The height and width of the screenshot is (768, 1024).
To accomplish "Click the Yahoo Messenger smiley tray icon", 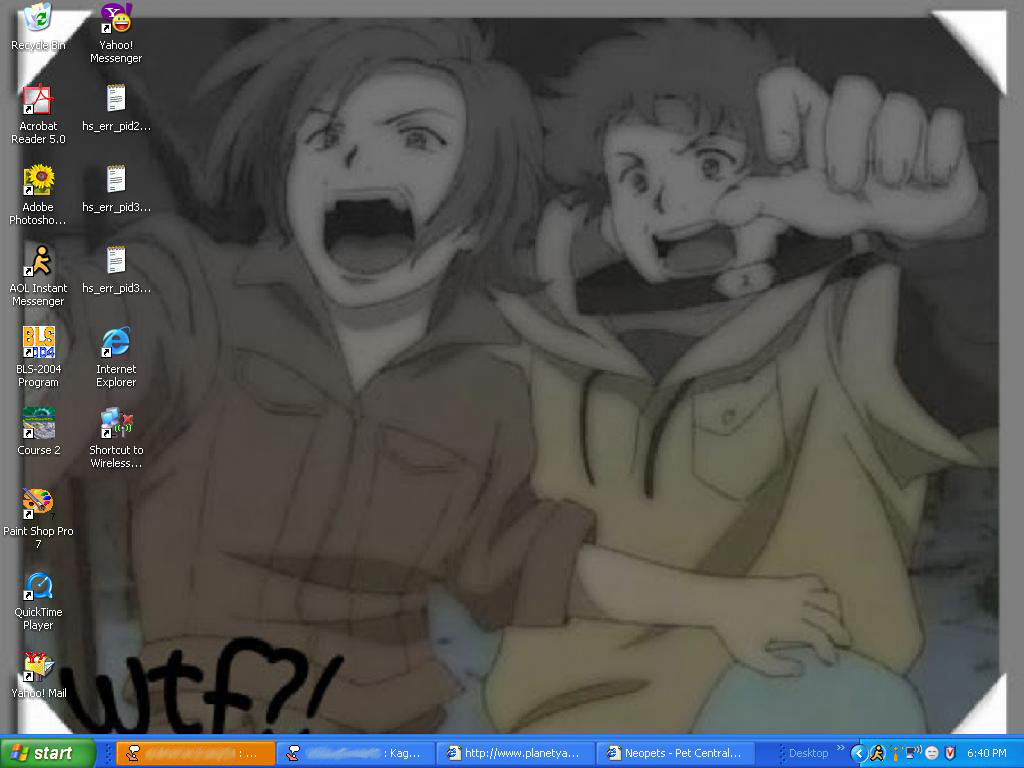I will (x=932, y=754).
